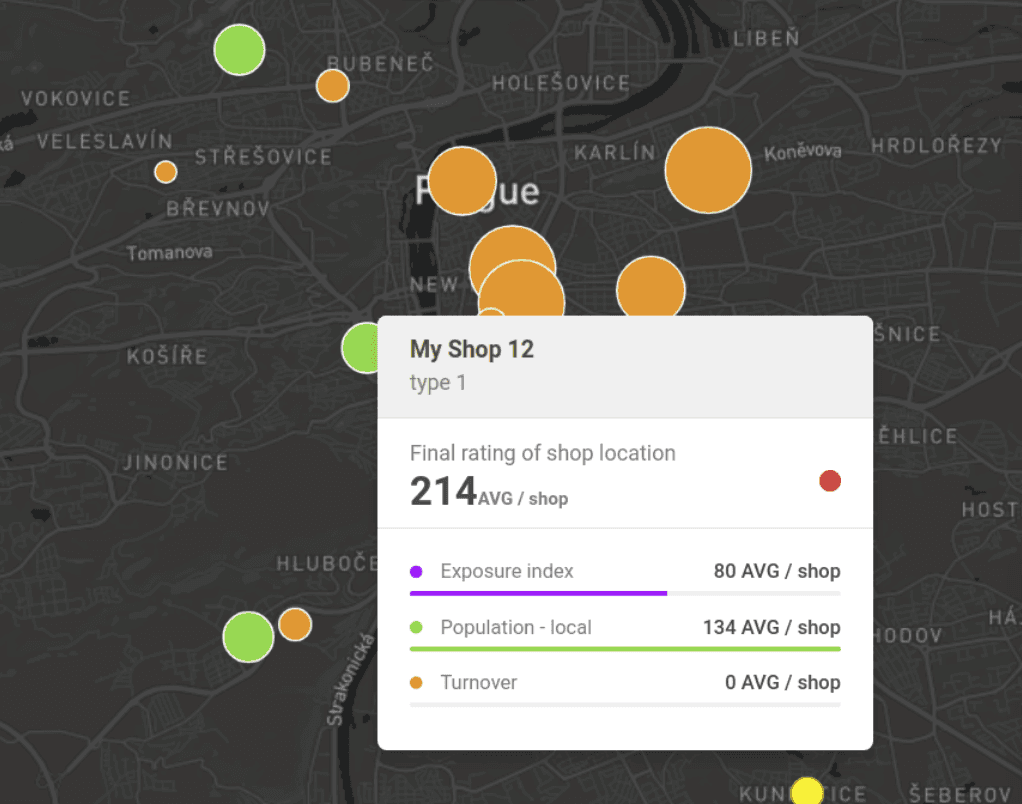Click the Břevnov map label
Image resolution: width=1022 pixels, height=804 pixels.
pos(218,208)
